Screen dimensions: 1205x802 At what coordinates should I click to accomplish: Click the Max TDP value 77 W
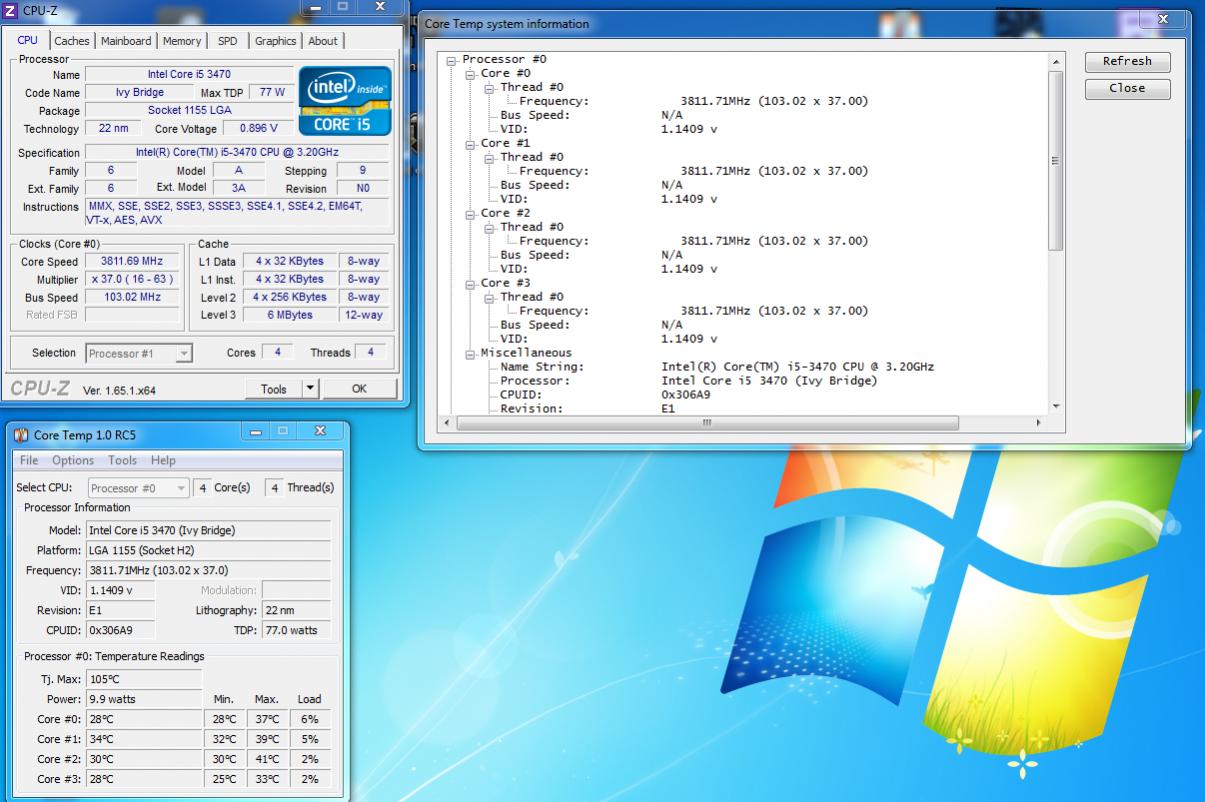[x=271, y=92]
